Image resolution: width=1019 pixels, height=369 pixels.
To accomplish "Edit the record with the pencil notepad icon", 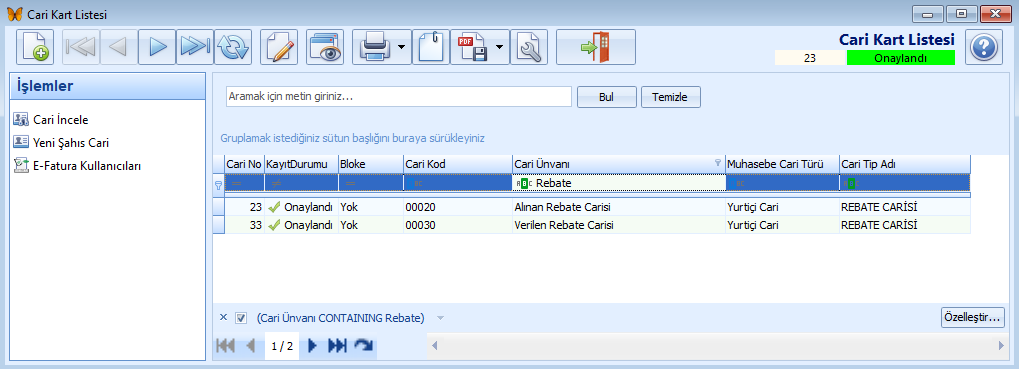I will [279, 47].
